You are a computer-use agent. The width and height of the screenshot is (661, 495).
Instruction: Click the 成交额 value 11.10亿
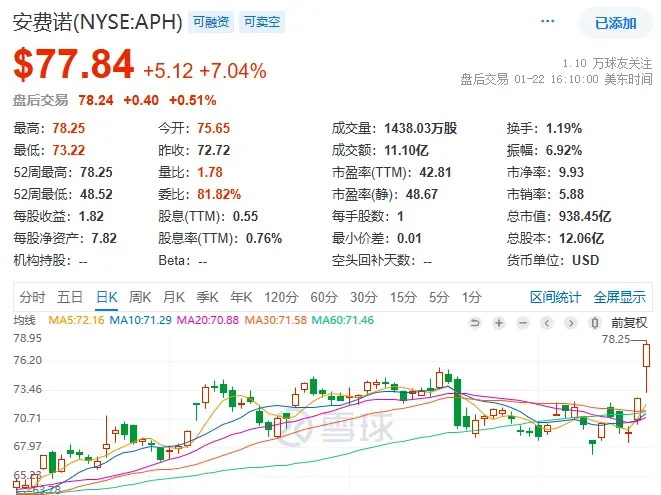pyautogui.click(x=406, y=150)
